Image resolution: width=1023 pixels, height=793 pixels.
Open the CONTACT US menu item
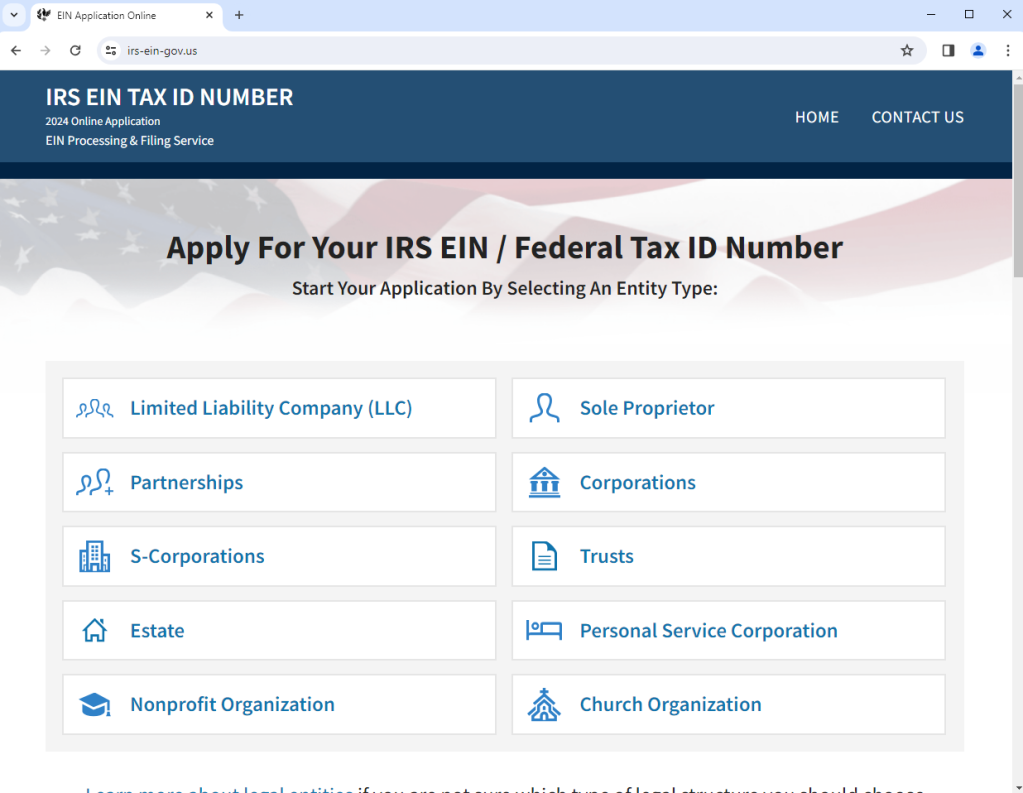[917, 117]
